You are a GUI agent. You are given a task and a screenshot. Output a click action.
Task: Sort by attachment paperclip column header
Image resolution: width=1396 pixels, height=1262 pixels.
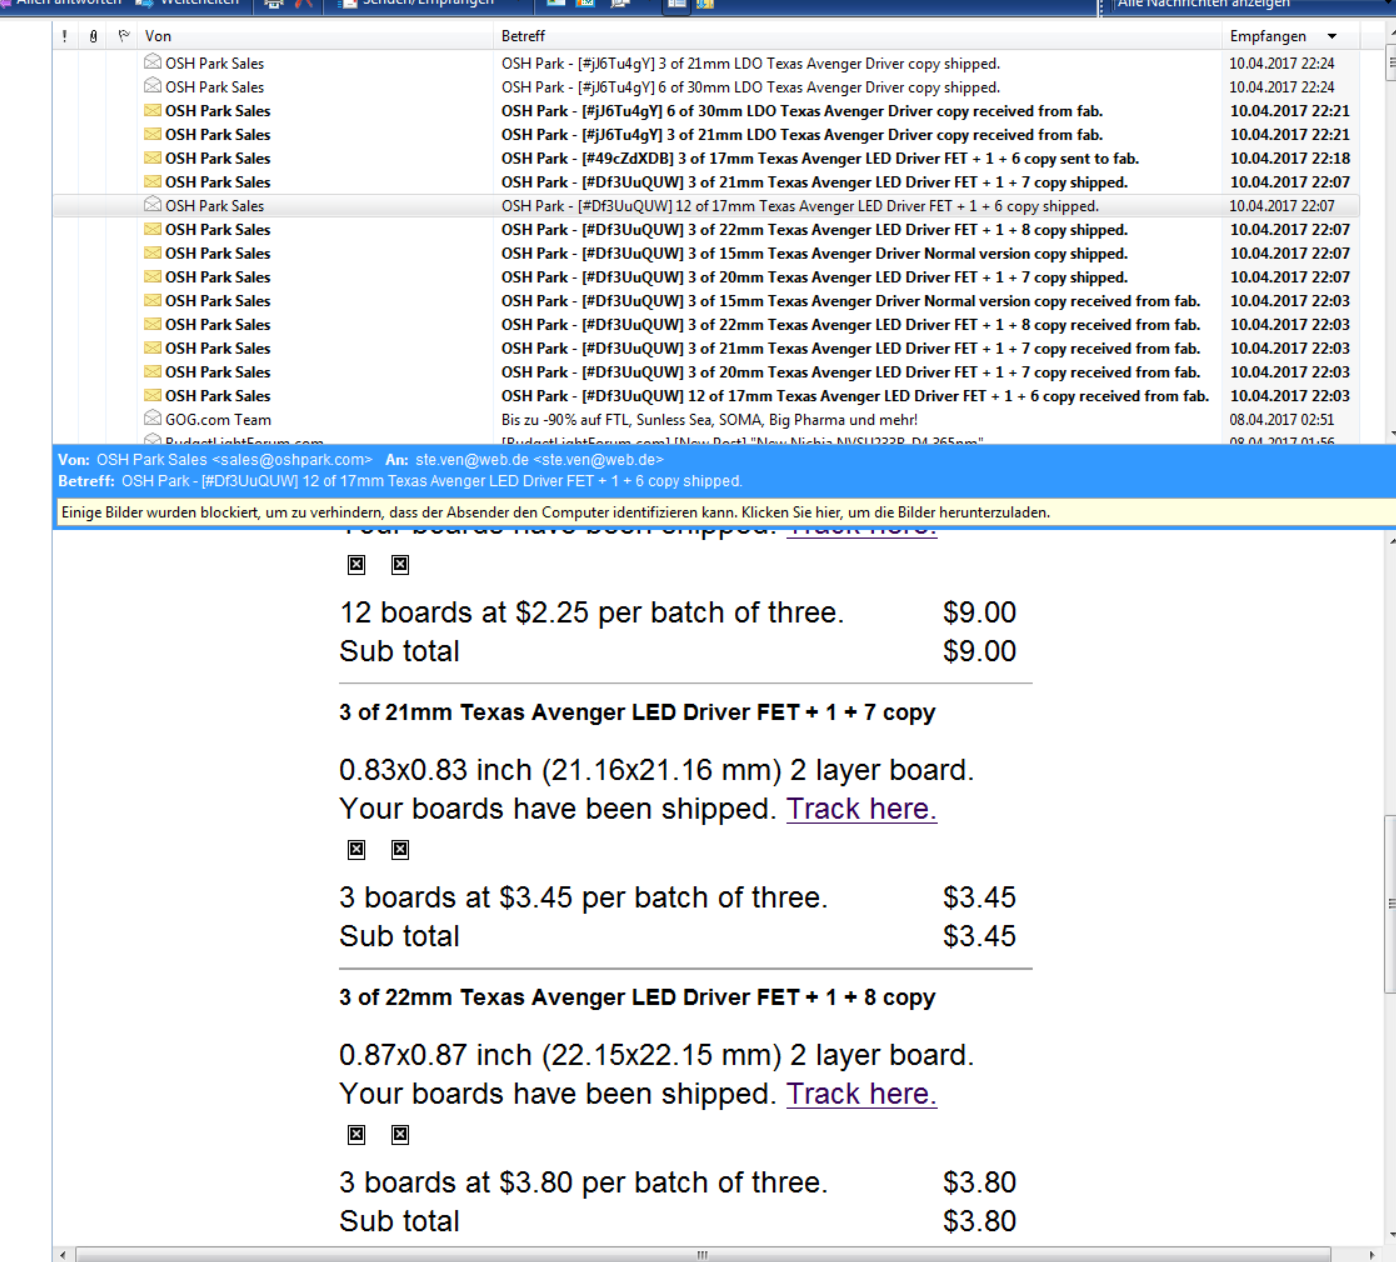point(93,36)
